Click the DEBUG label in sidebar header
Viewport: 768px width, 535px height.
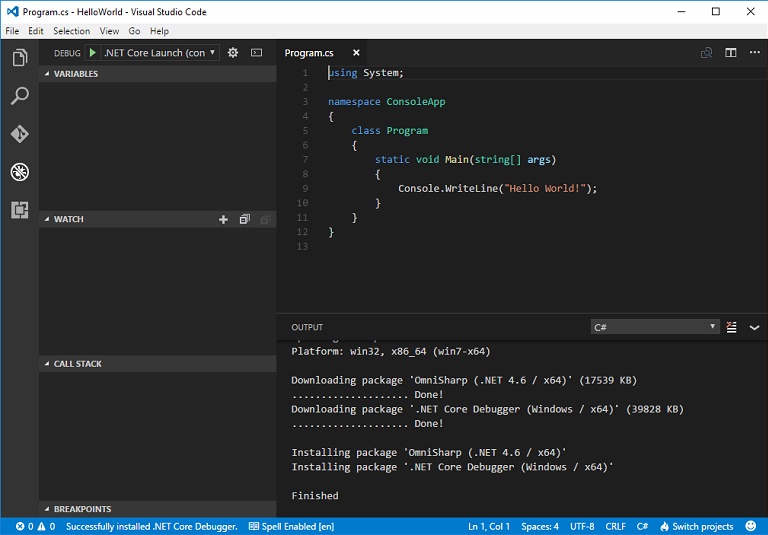(67, 53)
